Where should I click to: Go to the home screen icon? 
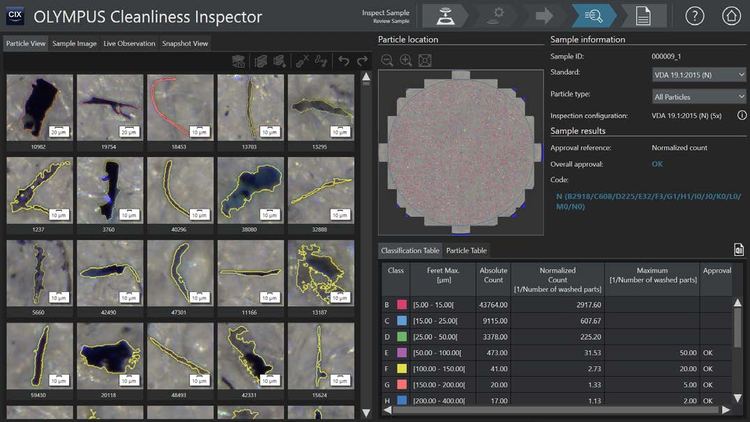[729, 16]
